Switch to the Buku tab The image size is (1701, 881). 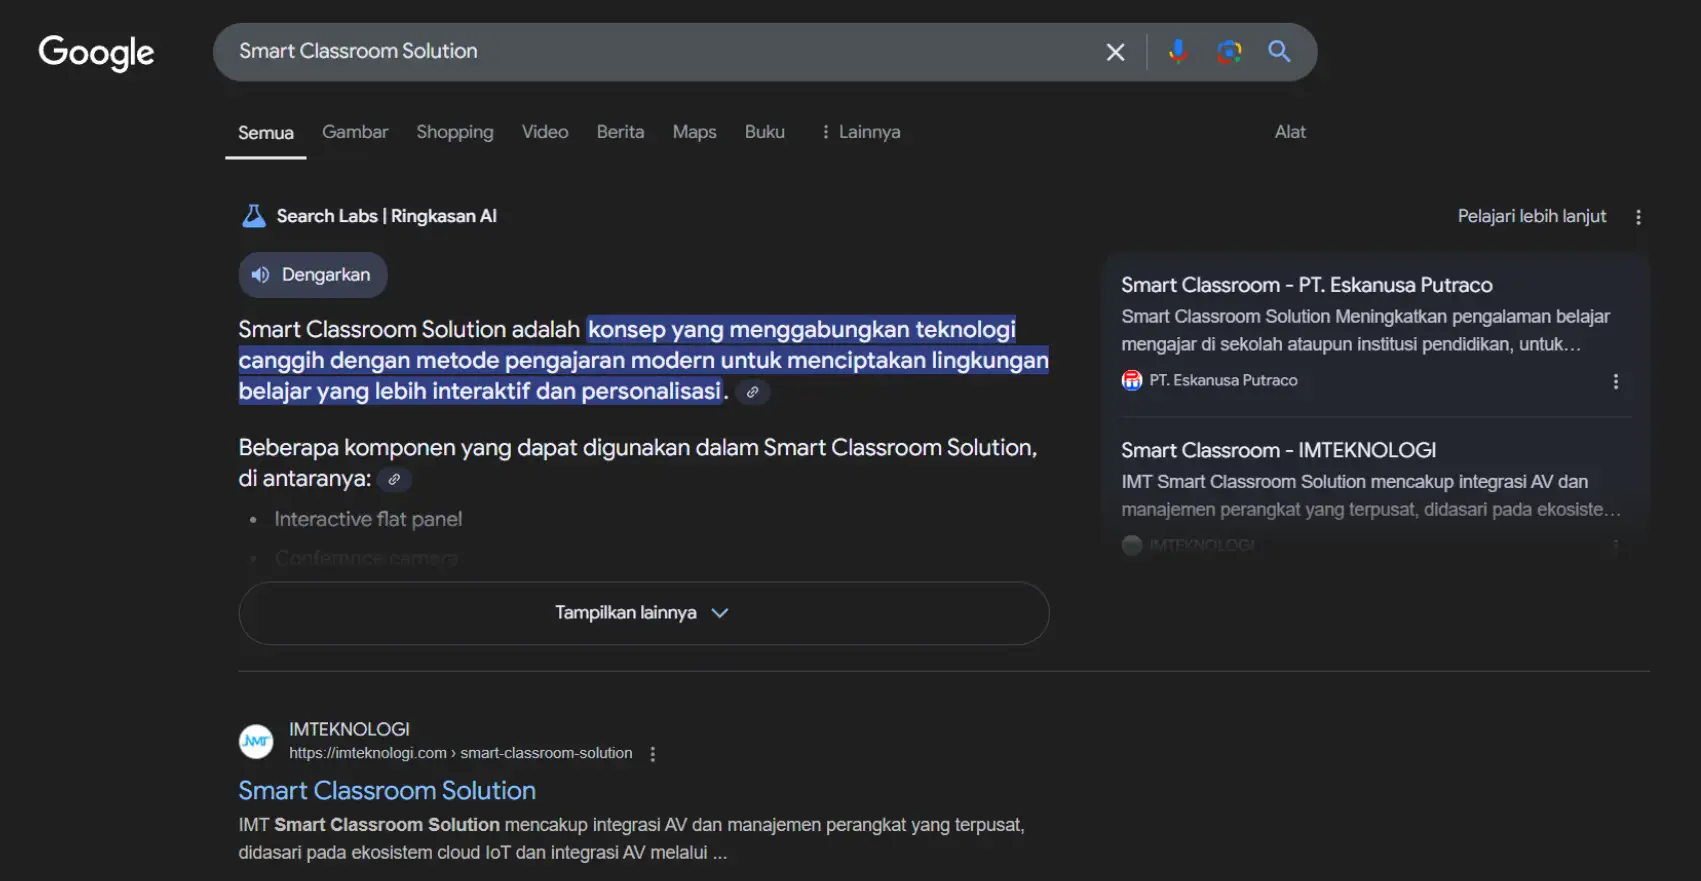(x=765, y=132)
